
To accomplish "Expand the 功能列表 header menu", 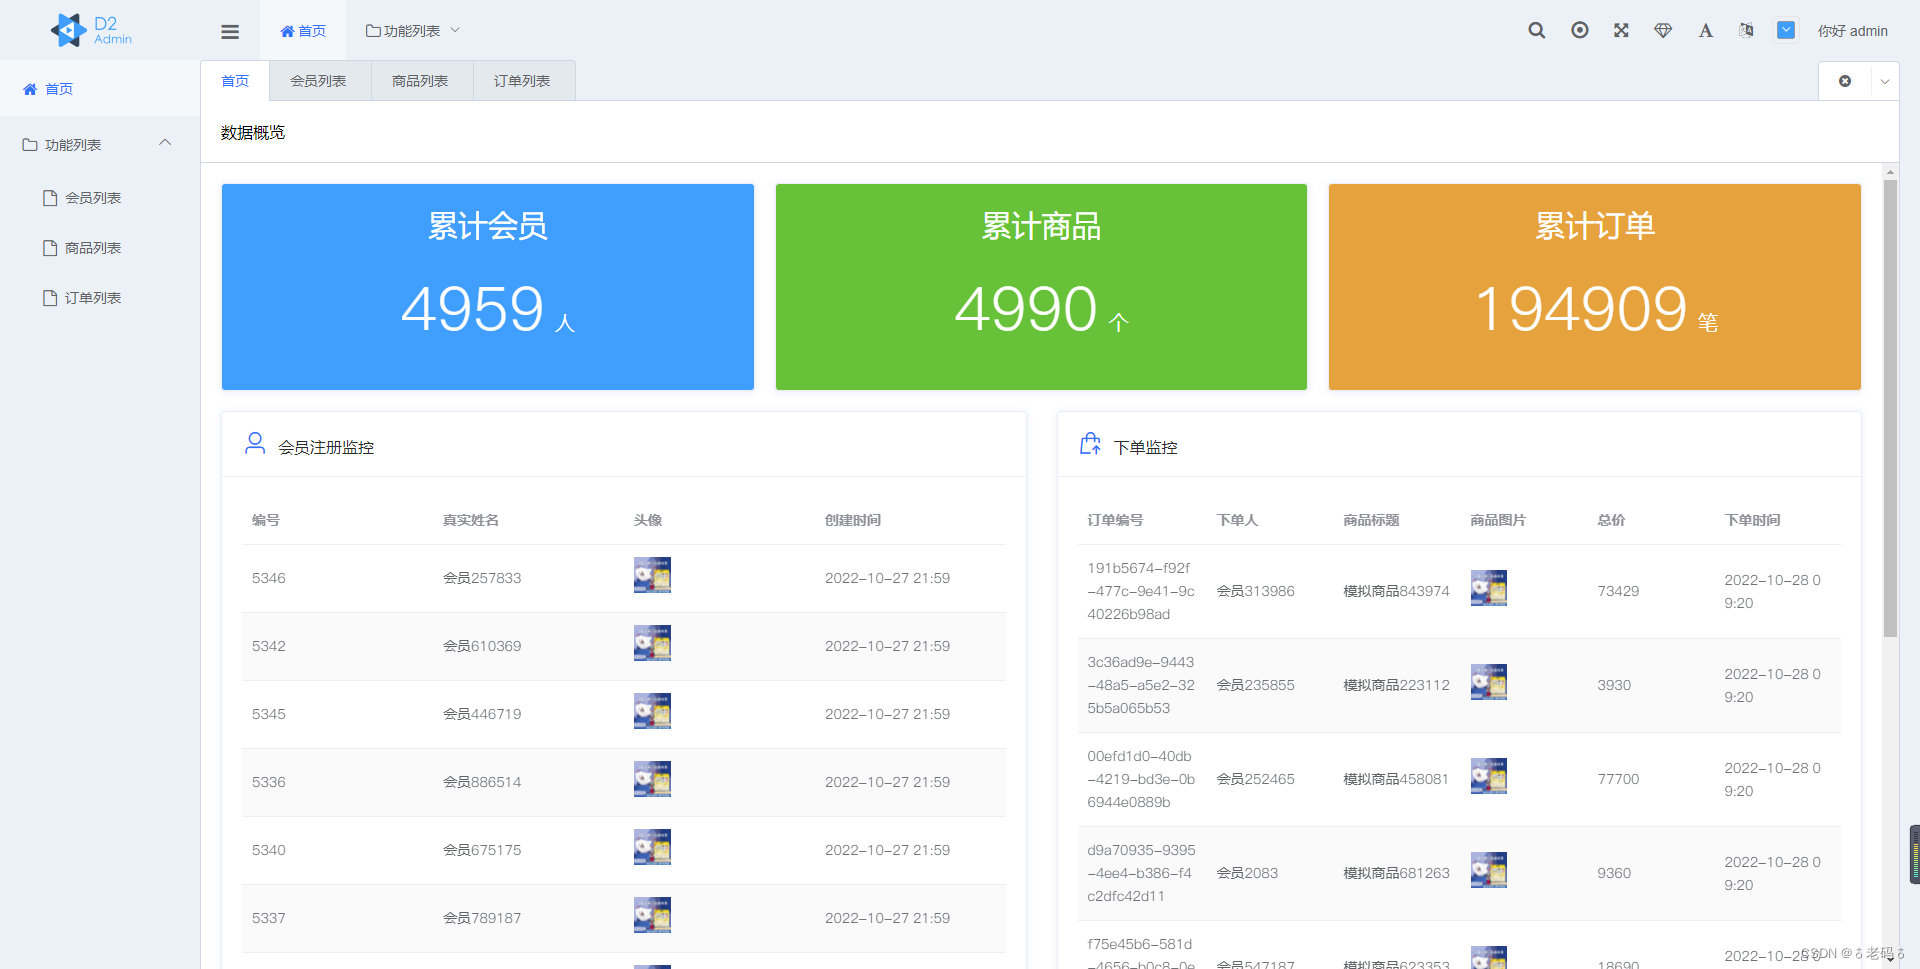I will click(x=413, y=31).
